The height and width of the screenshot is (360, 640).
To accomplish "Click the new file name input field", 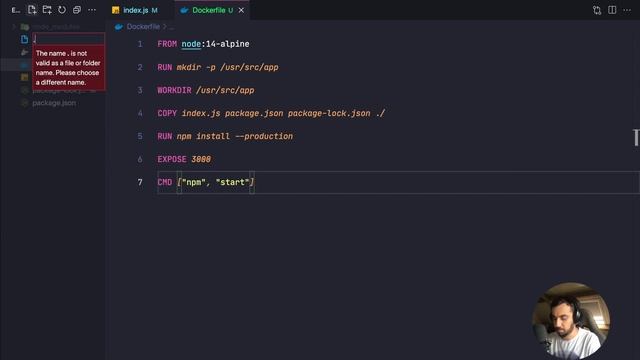I will pos(69,39).
